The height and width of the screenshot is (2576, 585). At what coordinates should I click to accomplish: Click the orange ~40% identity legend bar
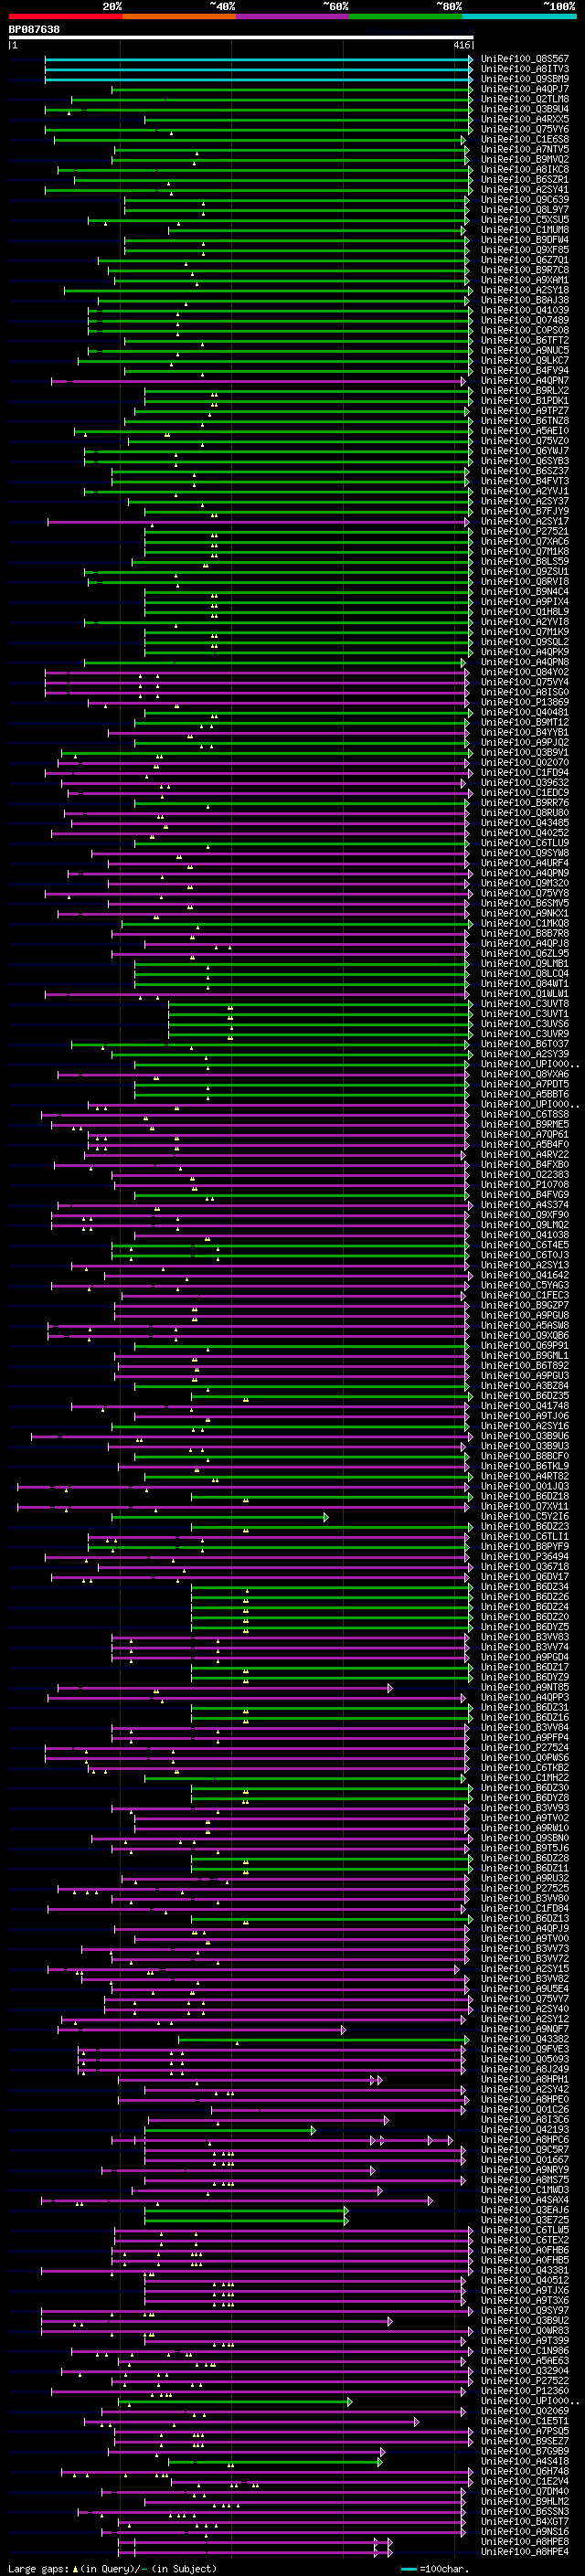pyautogui.click(x=179, y=16)
